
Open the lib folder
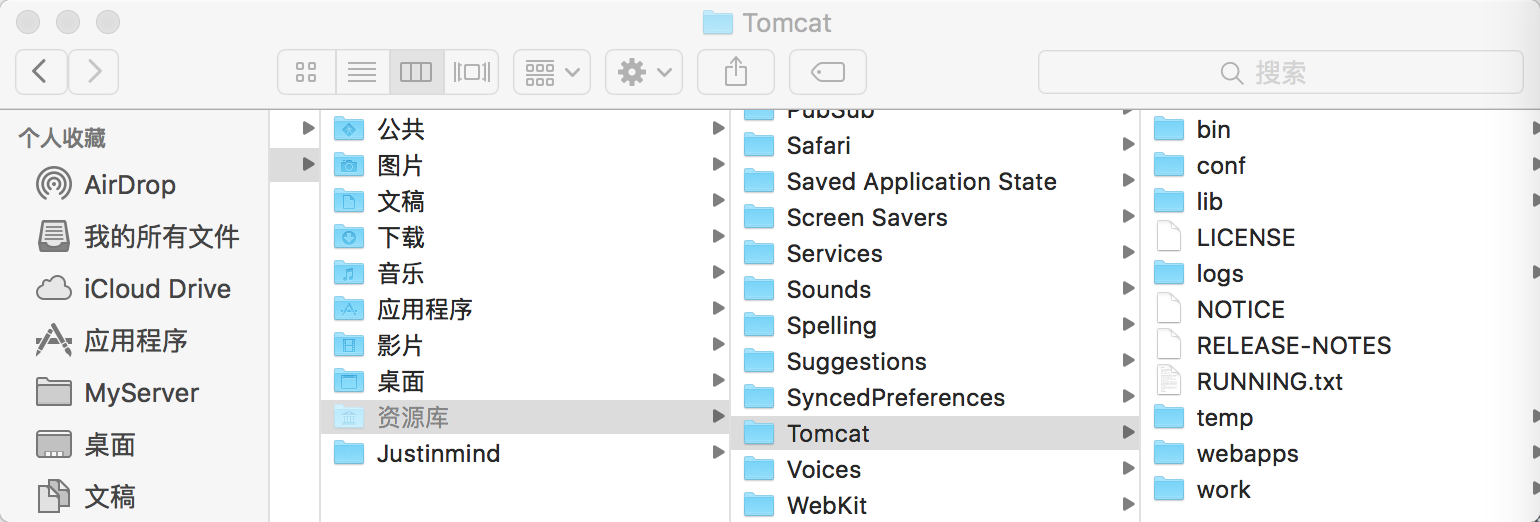pos(1340,201)
